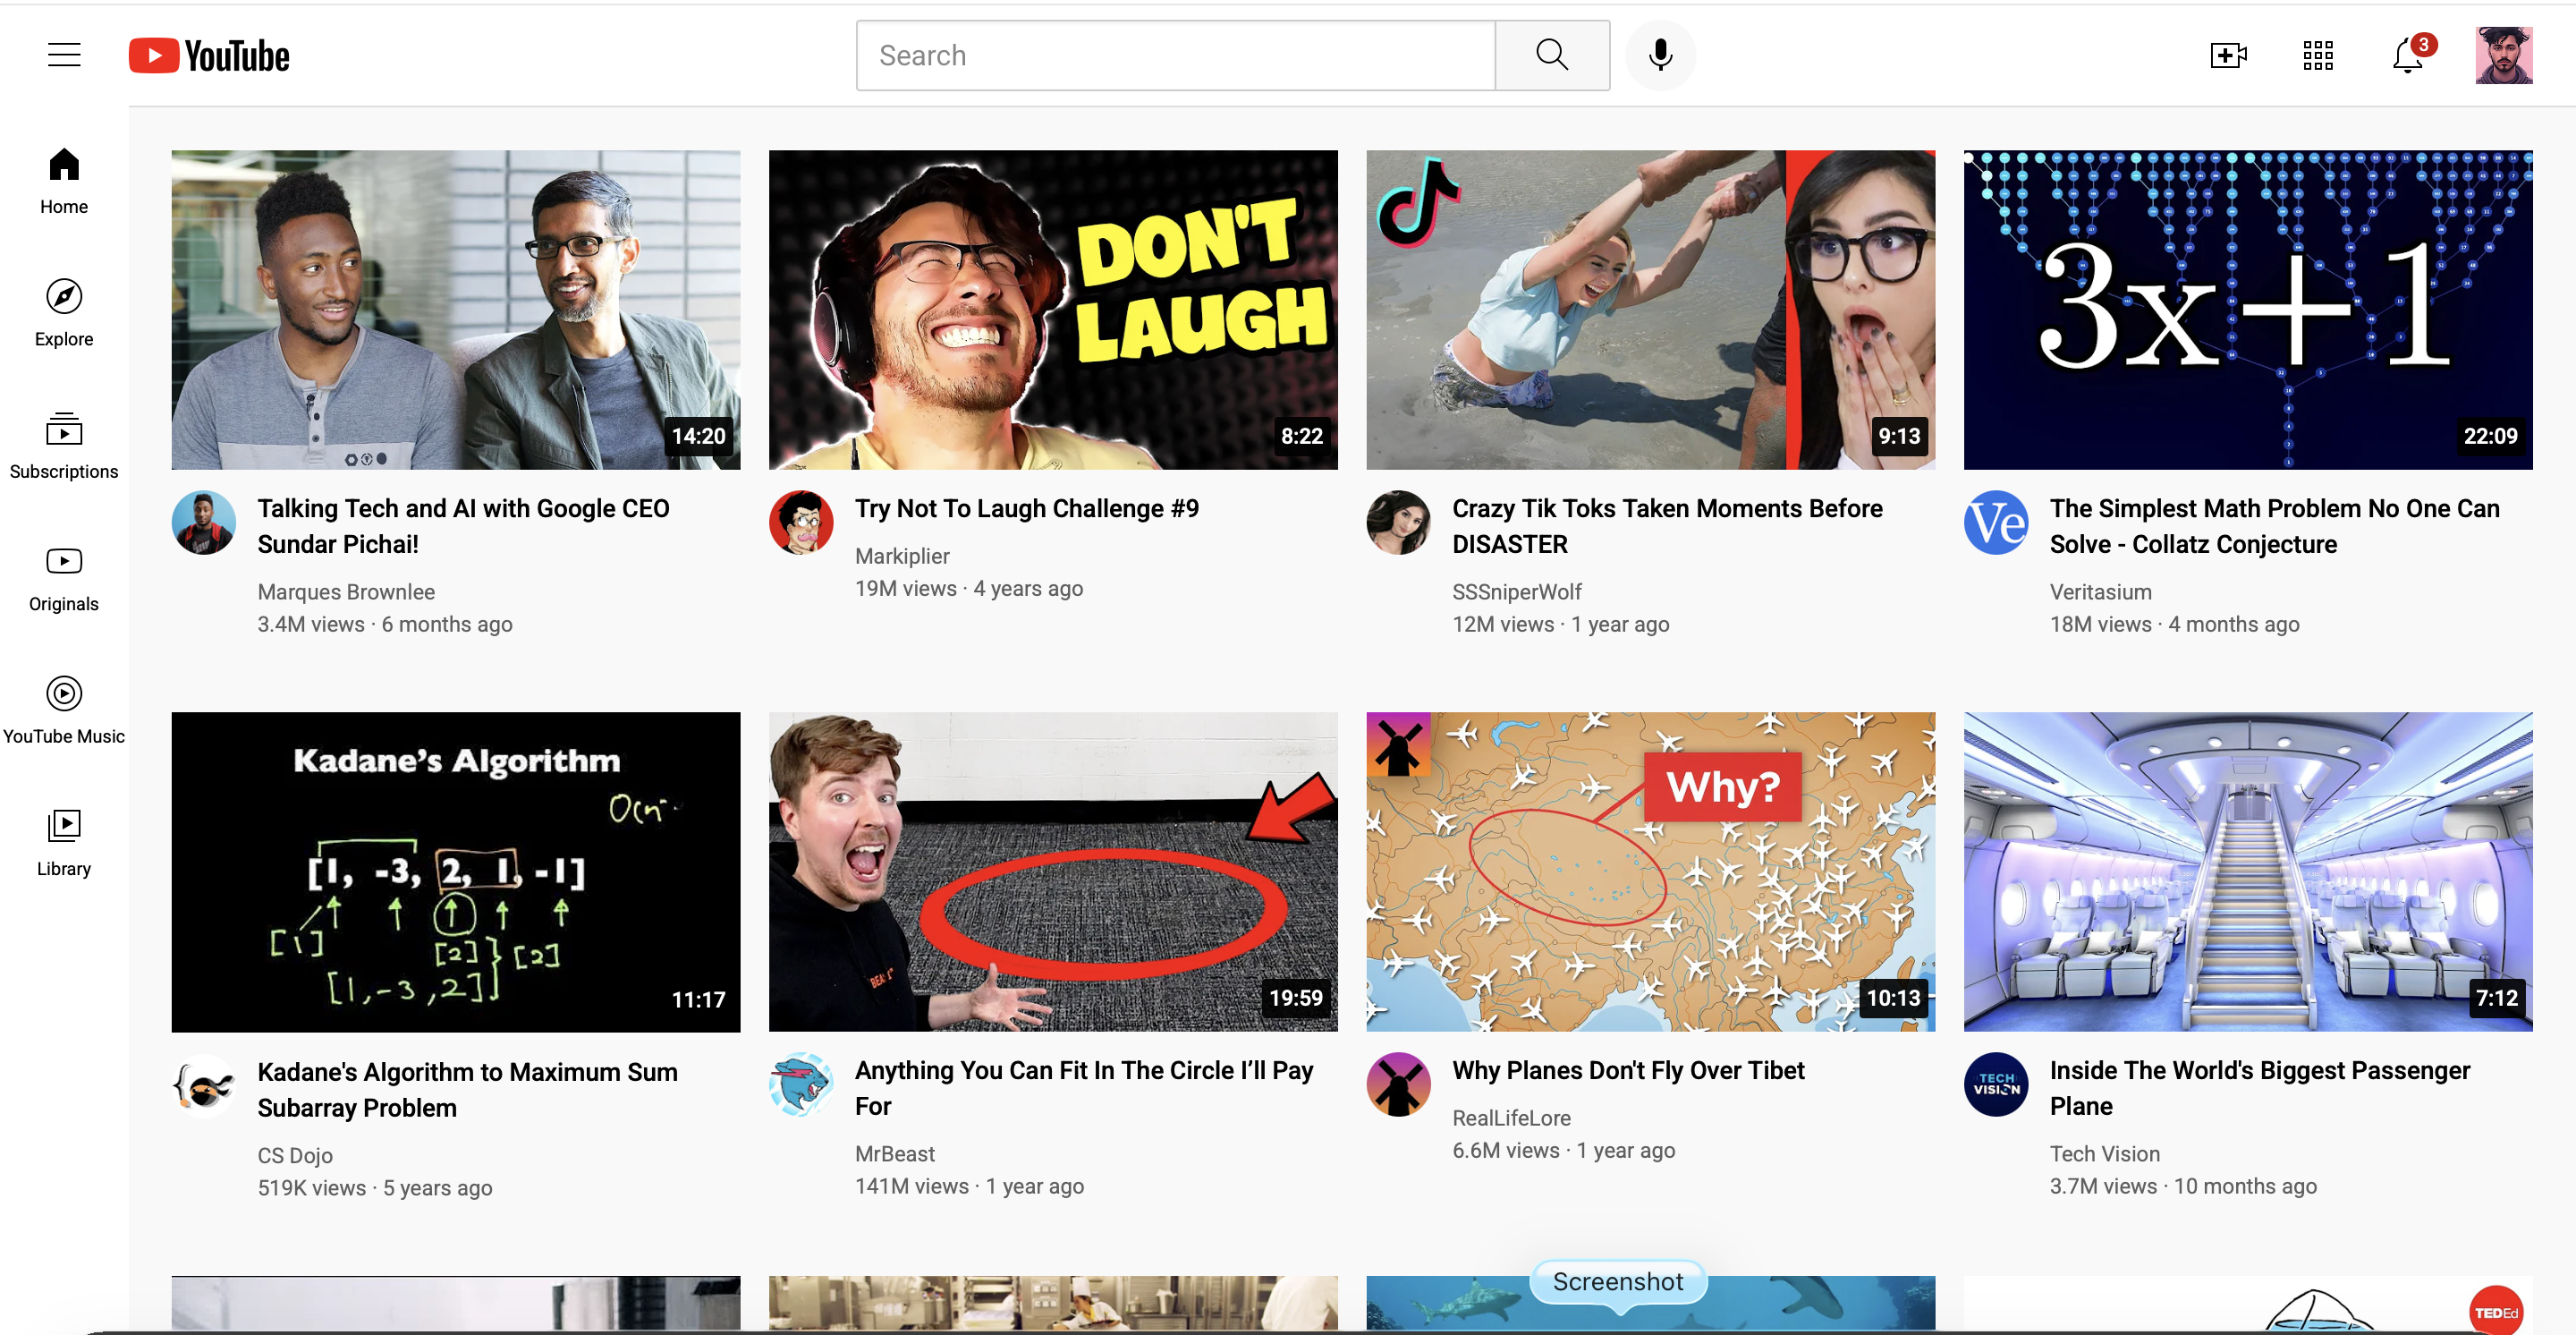2576x1335 pixels.
Task: Open title Why Planes Don't Fly Over Tibet
Action: click(x=1628, y=1070)
